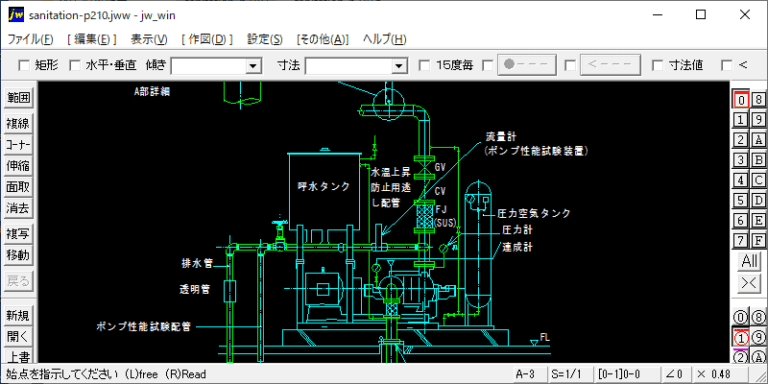Image resolution: width=768 pixels, height=384 pixels.
Task: Enable the 寸法値 checkbox
Action: coord(658,65)
